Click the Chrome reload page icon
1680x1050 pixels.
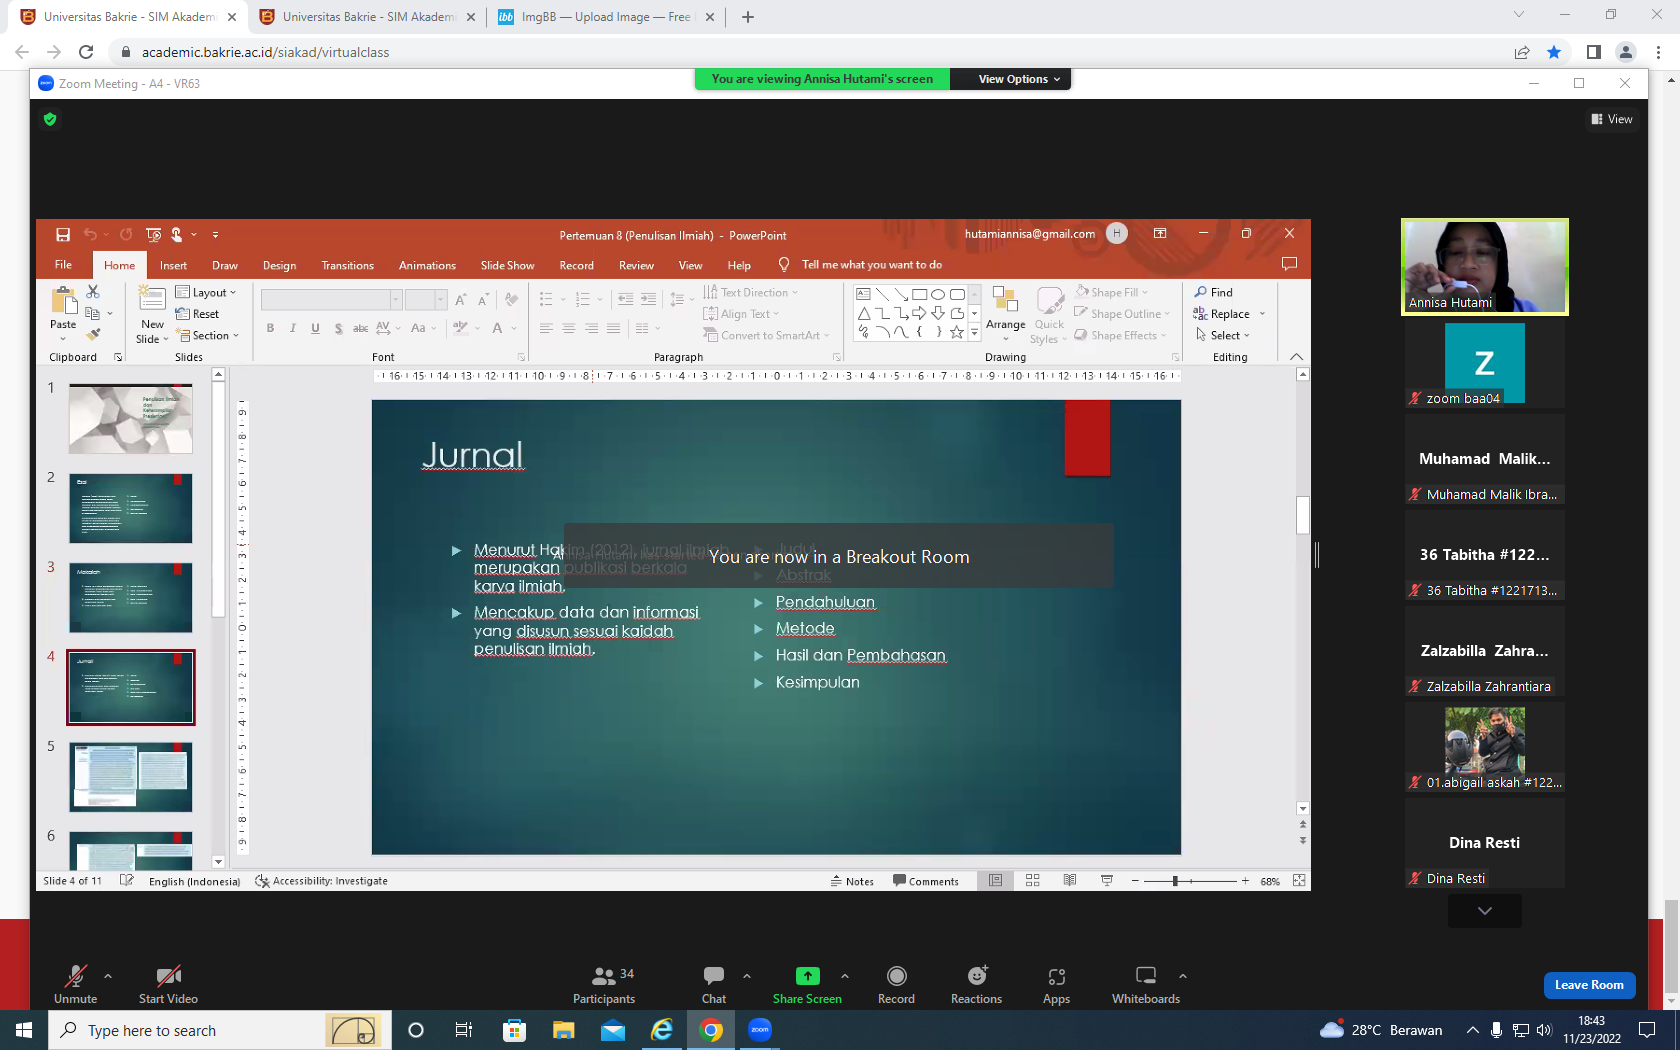point(86,52)
